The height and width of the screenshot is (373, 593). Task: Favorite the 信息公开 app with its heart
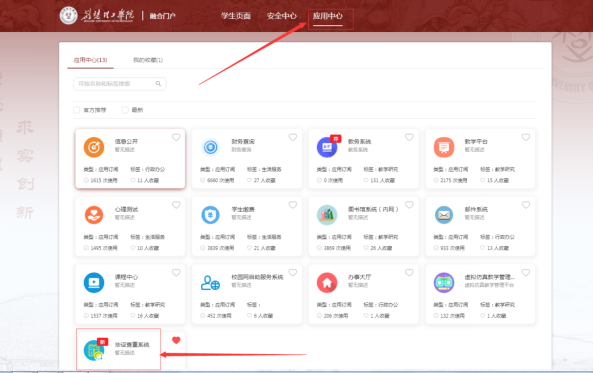[x=176, y=137]
